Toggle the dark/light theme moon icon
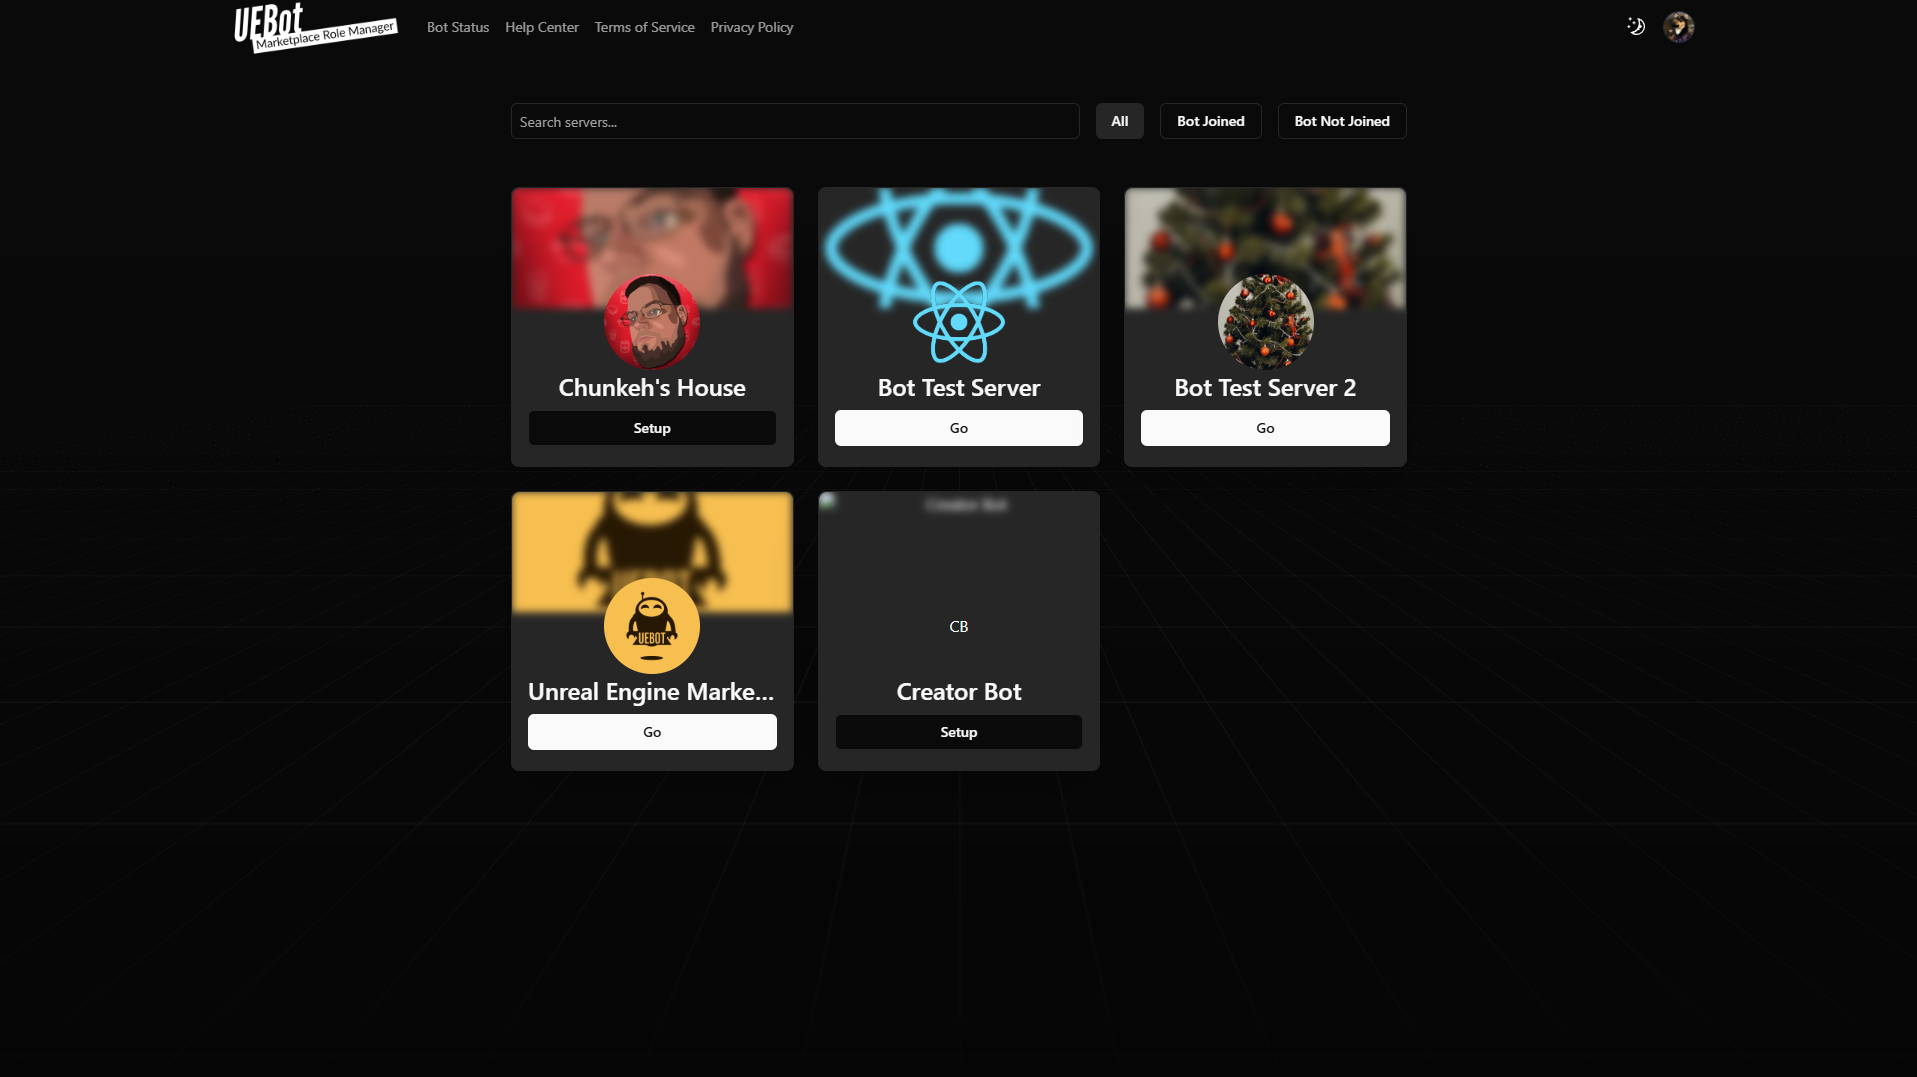The height and width of the screenshot is (1077, 1917). click(1636, 27)
